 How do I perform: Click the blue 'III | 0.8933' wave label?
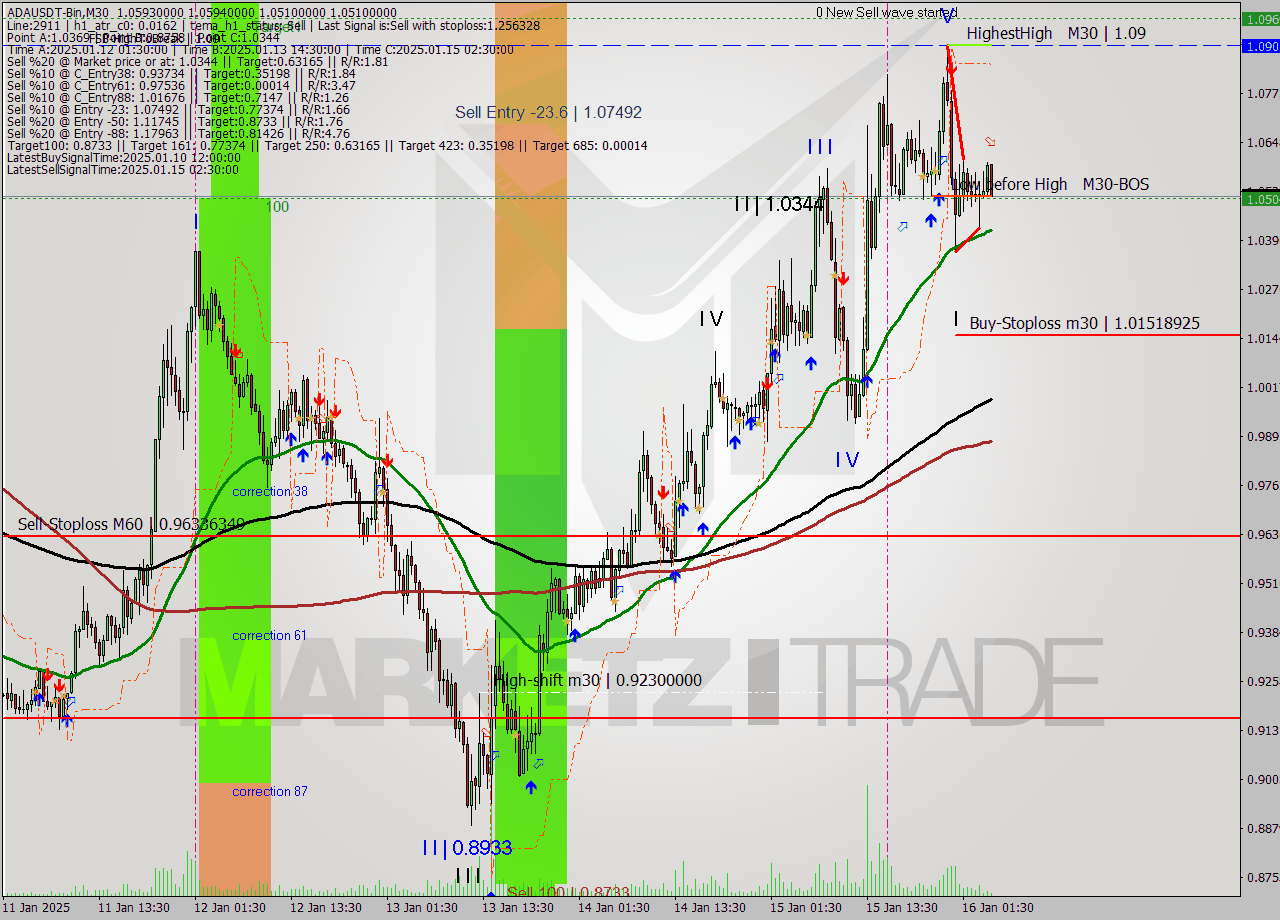pos(466,847)
